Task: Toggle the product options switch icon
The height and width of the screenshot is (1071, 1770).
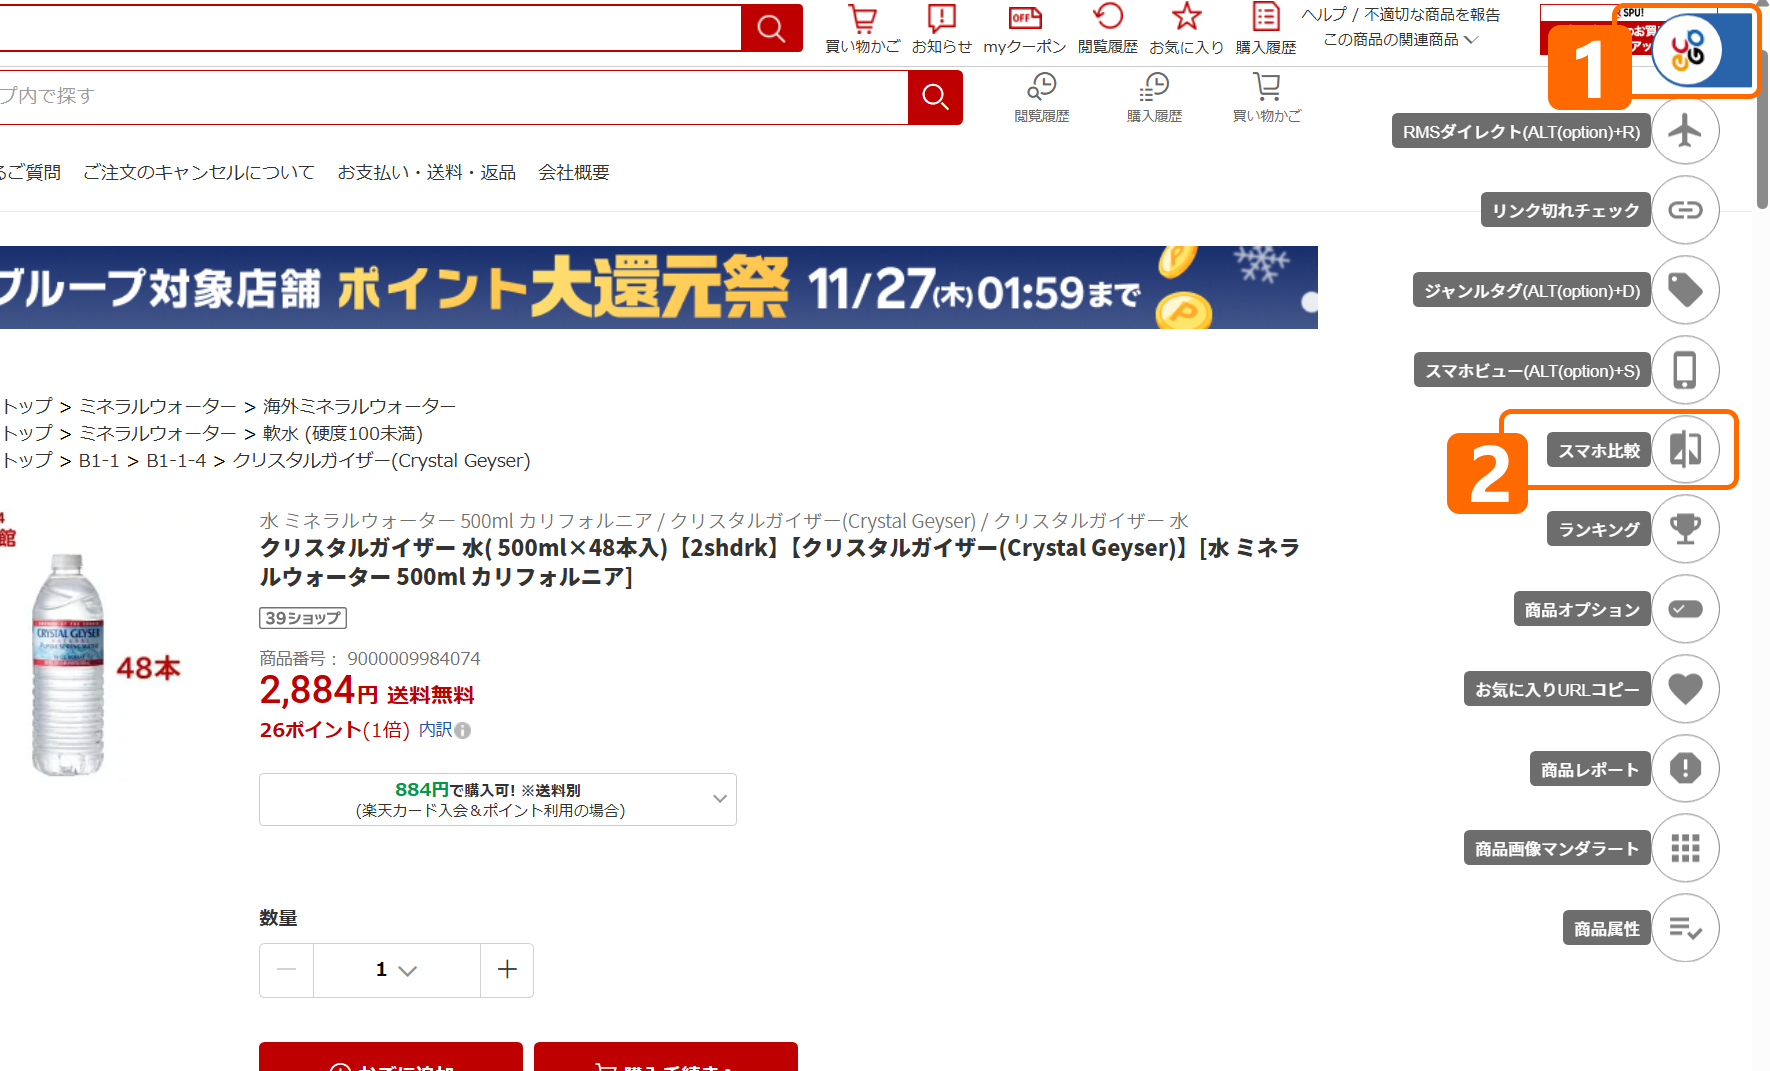Action: [x=1685, y=609]
